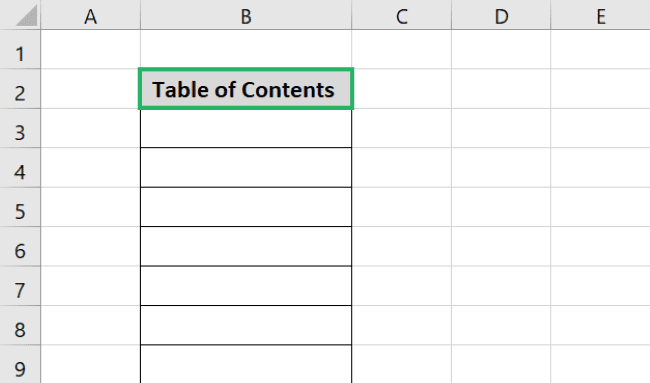Select column C header
This screenshot has width=650, height=383.
(x=401, y=15)
